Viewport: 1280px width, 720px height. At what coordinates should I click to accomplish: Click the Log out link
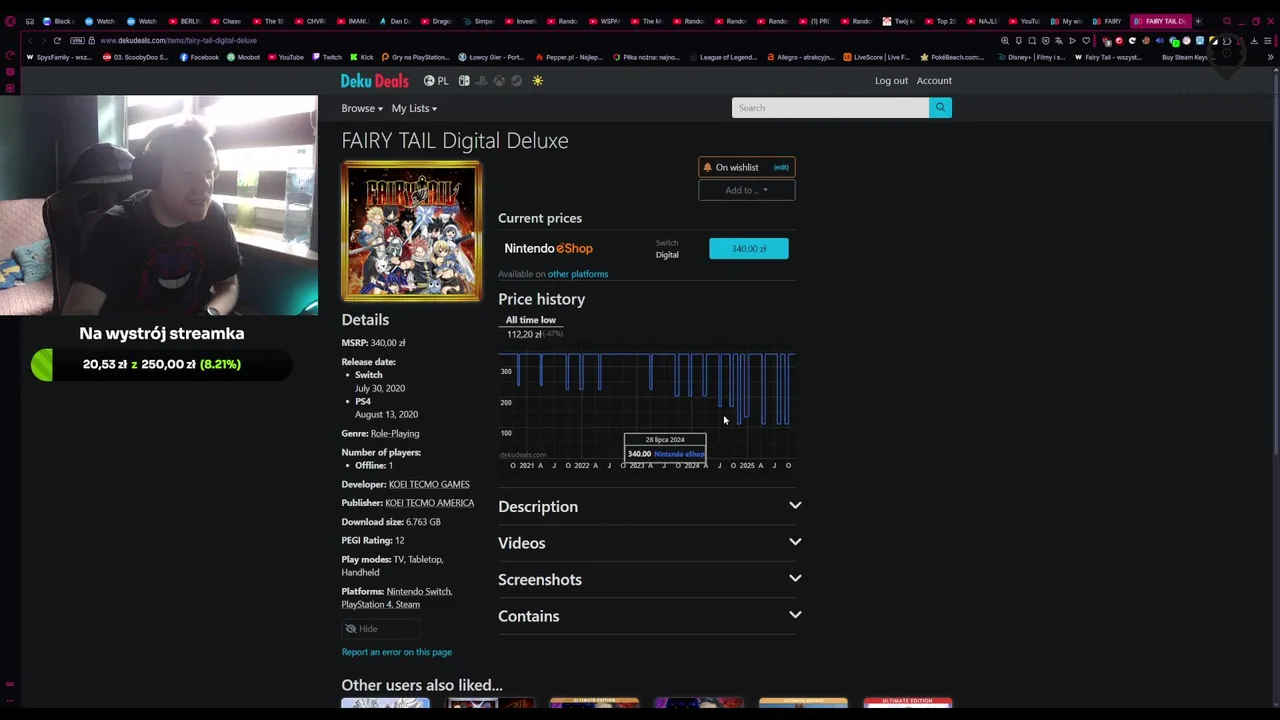pyautogui.click(x=891, y=81)
